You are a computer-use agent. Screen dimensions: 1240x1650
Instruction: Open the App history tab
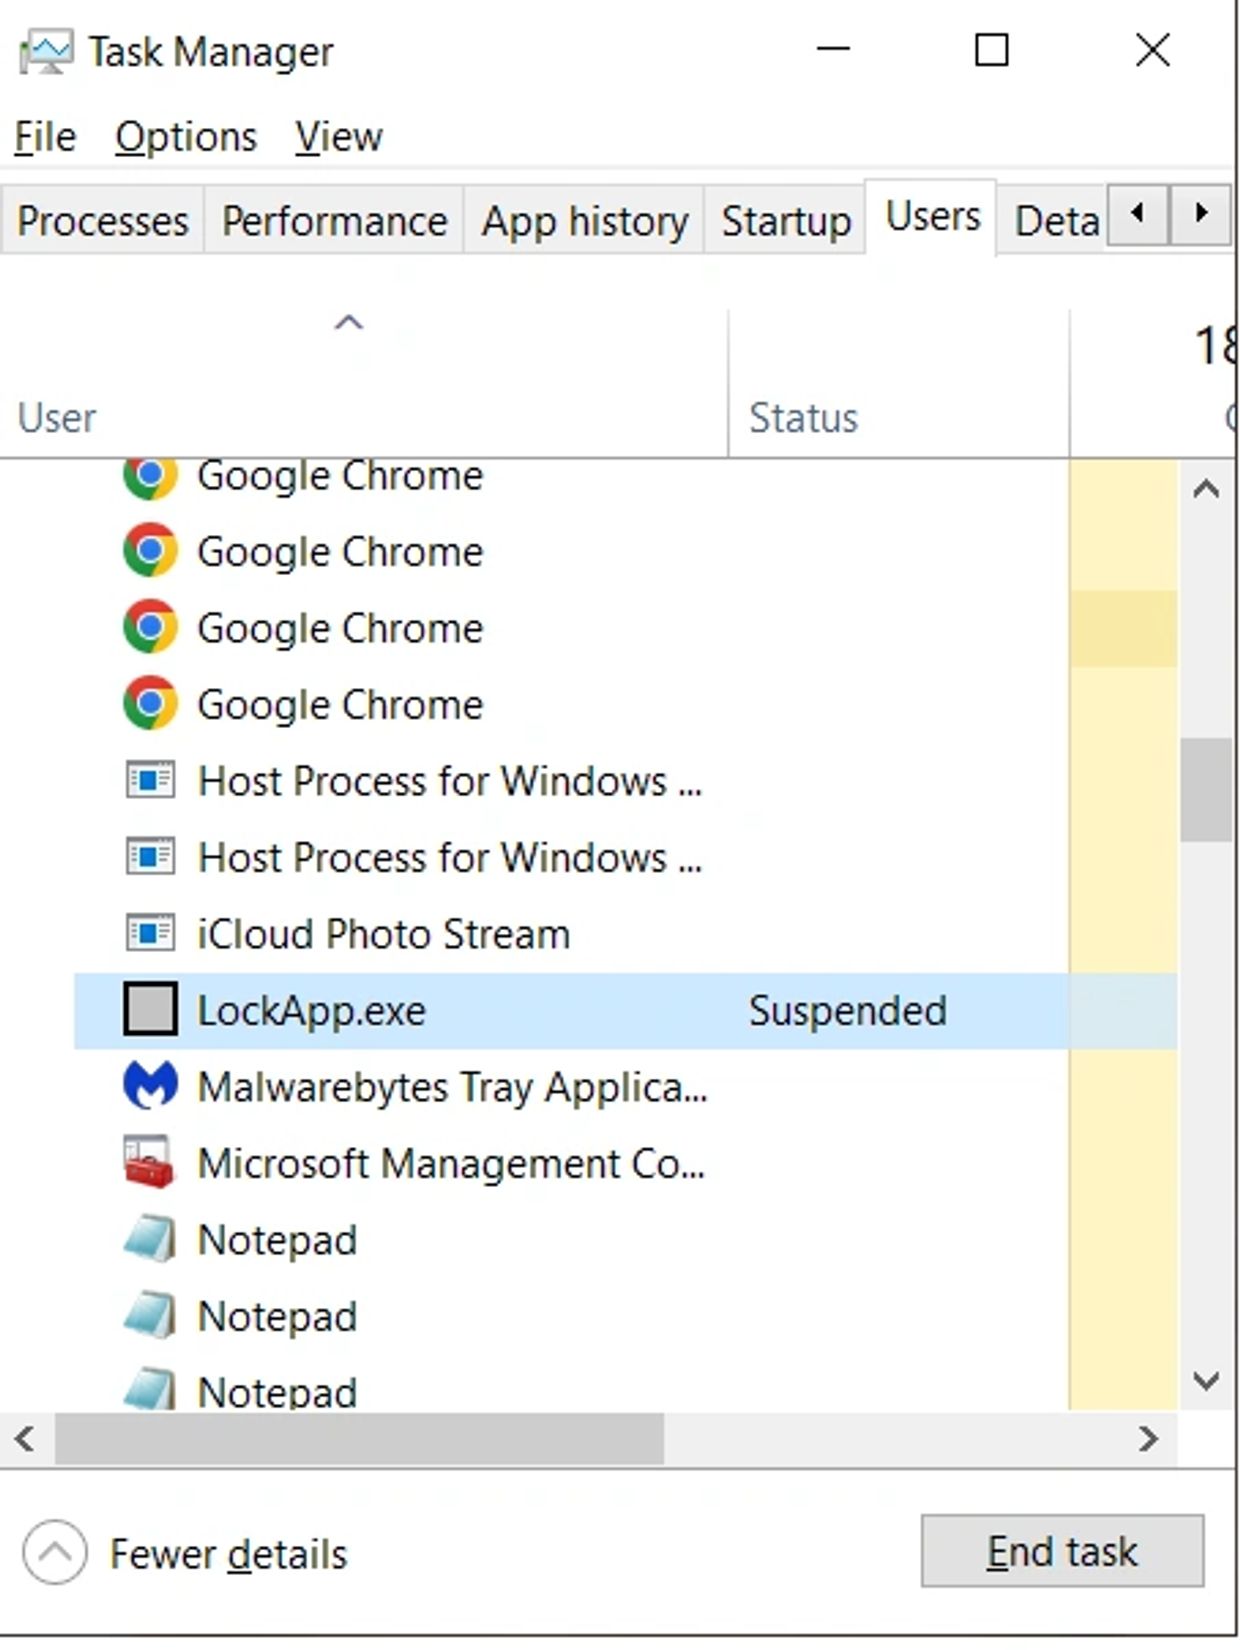pyautogui.click(x=584, y=221)
